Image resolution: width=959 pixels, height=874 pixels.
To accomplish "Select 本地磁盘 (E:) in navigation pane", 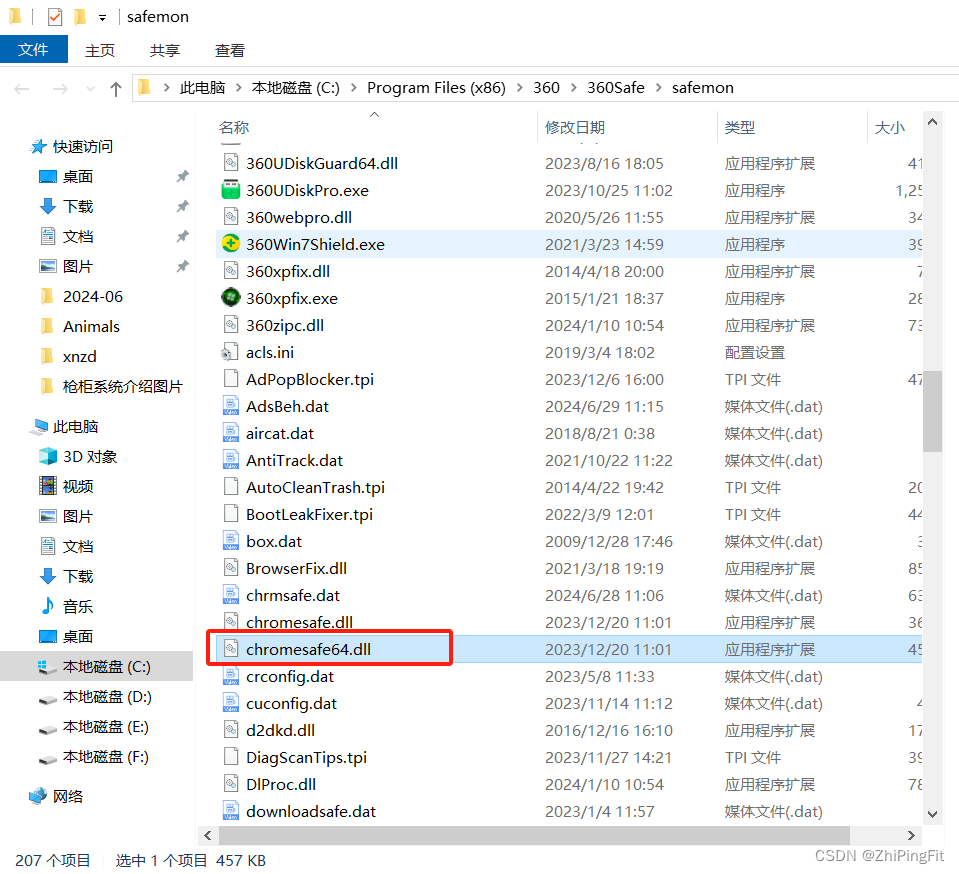I will [x=105, y=727].
